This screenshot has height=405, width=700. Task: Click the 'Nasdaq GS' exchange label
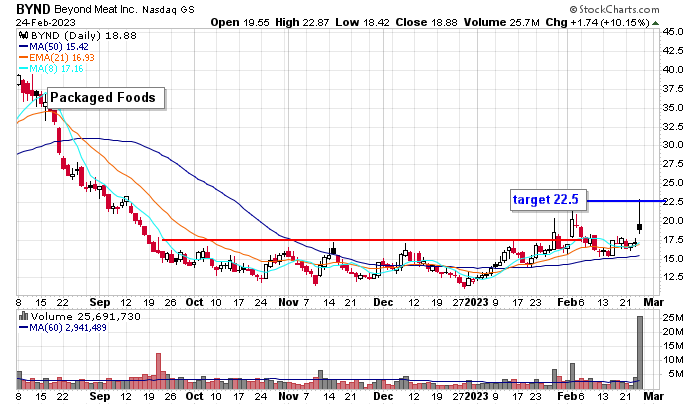pyautogui.click(x=168, y=9)
